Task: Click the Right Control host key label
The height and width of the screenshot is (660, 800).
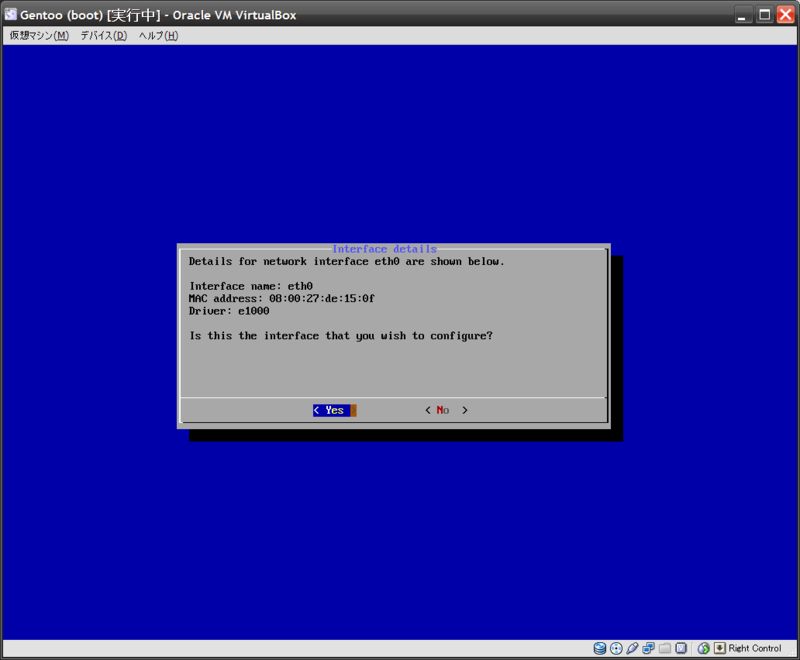Action: (755, 648)
